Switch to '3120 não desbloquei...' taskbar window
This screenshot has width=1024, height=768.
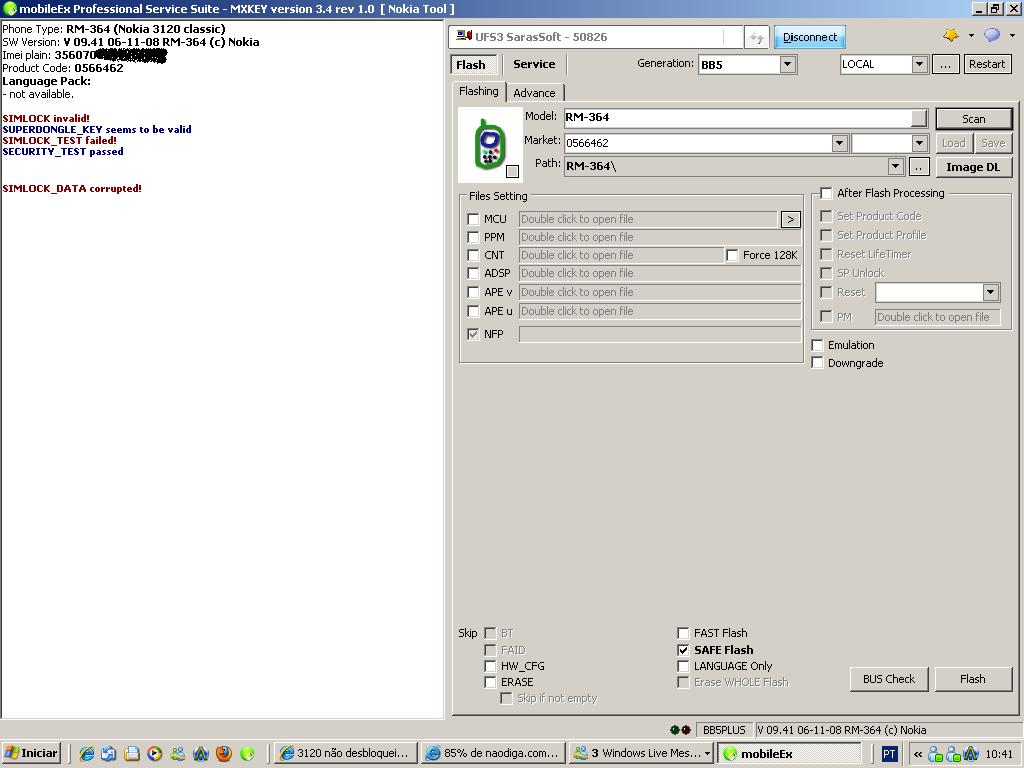pos(345,753)
